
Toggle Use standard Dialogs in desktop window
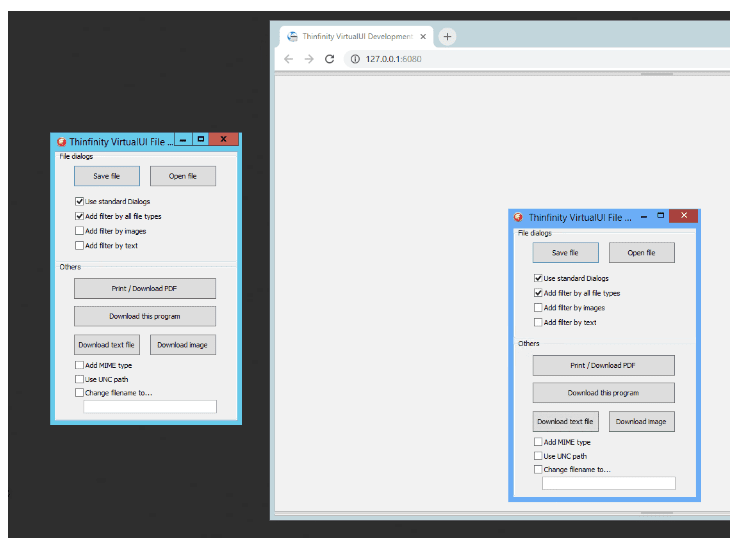click(x=79, y=201)
